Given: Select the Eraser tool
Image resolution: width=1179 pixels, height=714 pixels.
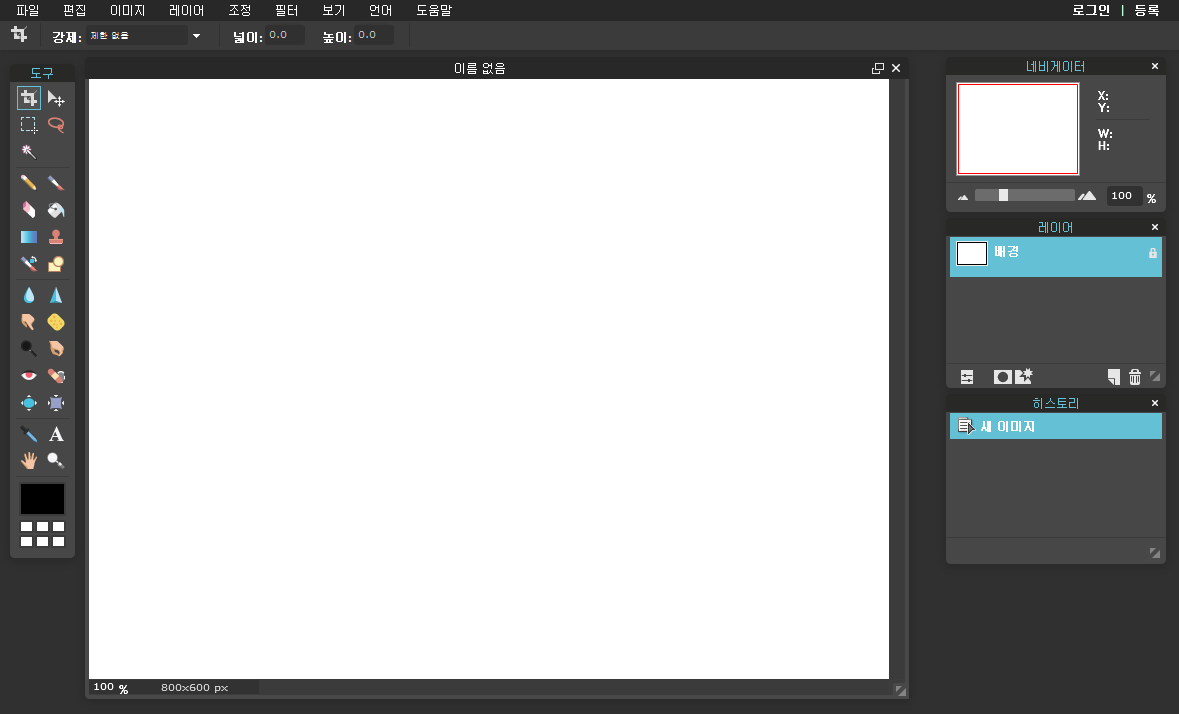Looking at the screenshot, I should click(x=29, y=210).
